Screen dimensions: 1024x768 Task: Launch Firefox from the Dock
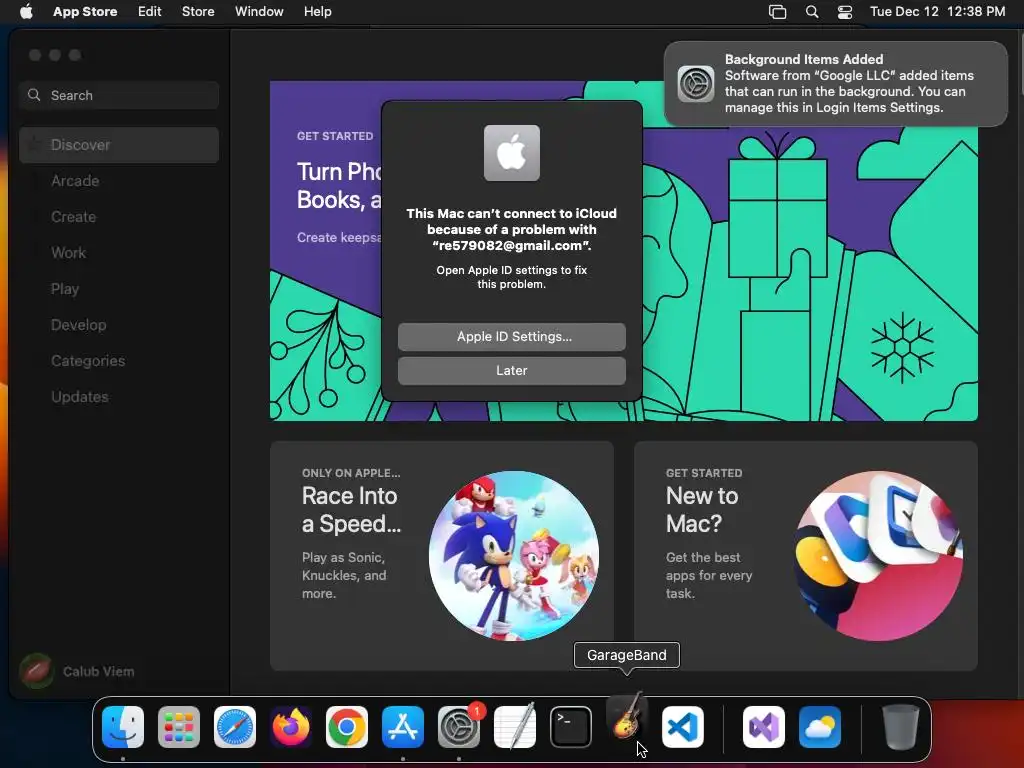pyautogui.click(x=291, y=727)
